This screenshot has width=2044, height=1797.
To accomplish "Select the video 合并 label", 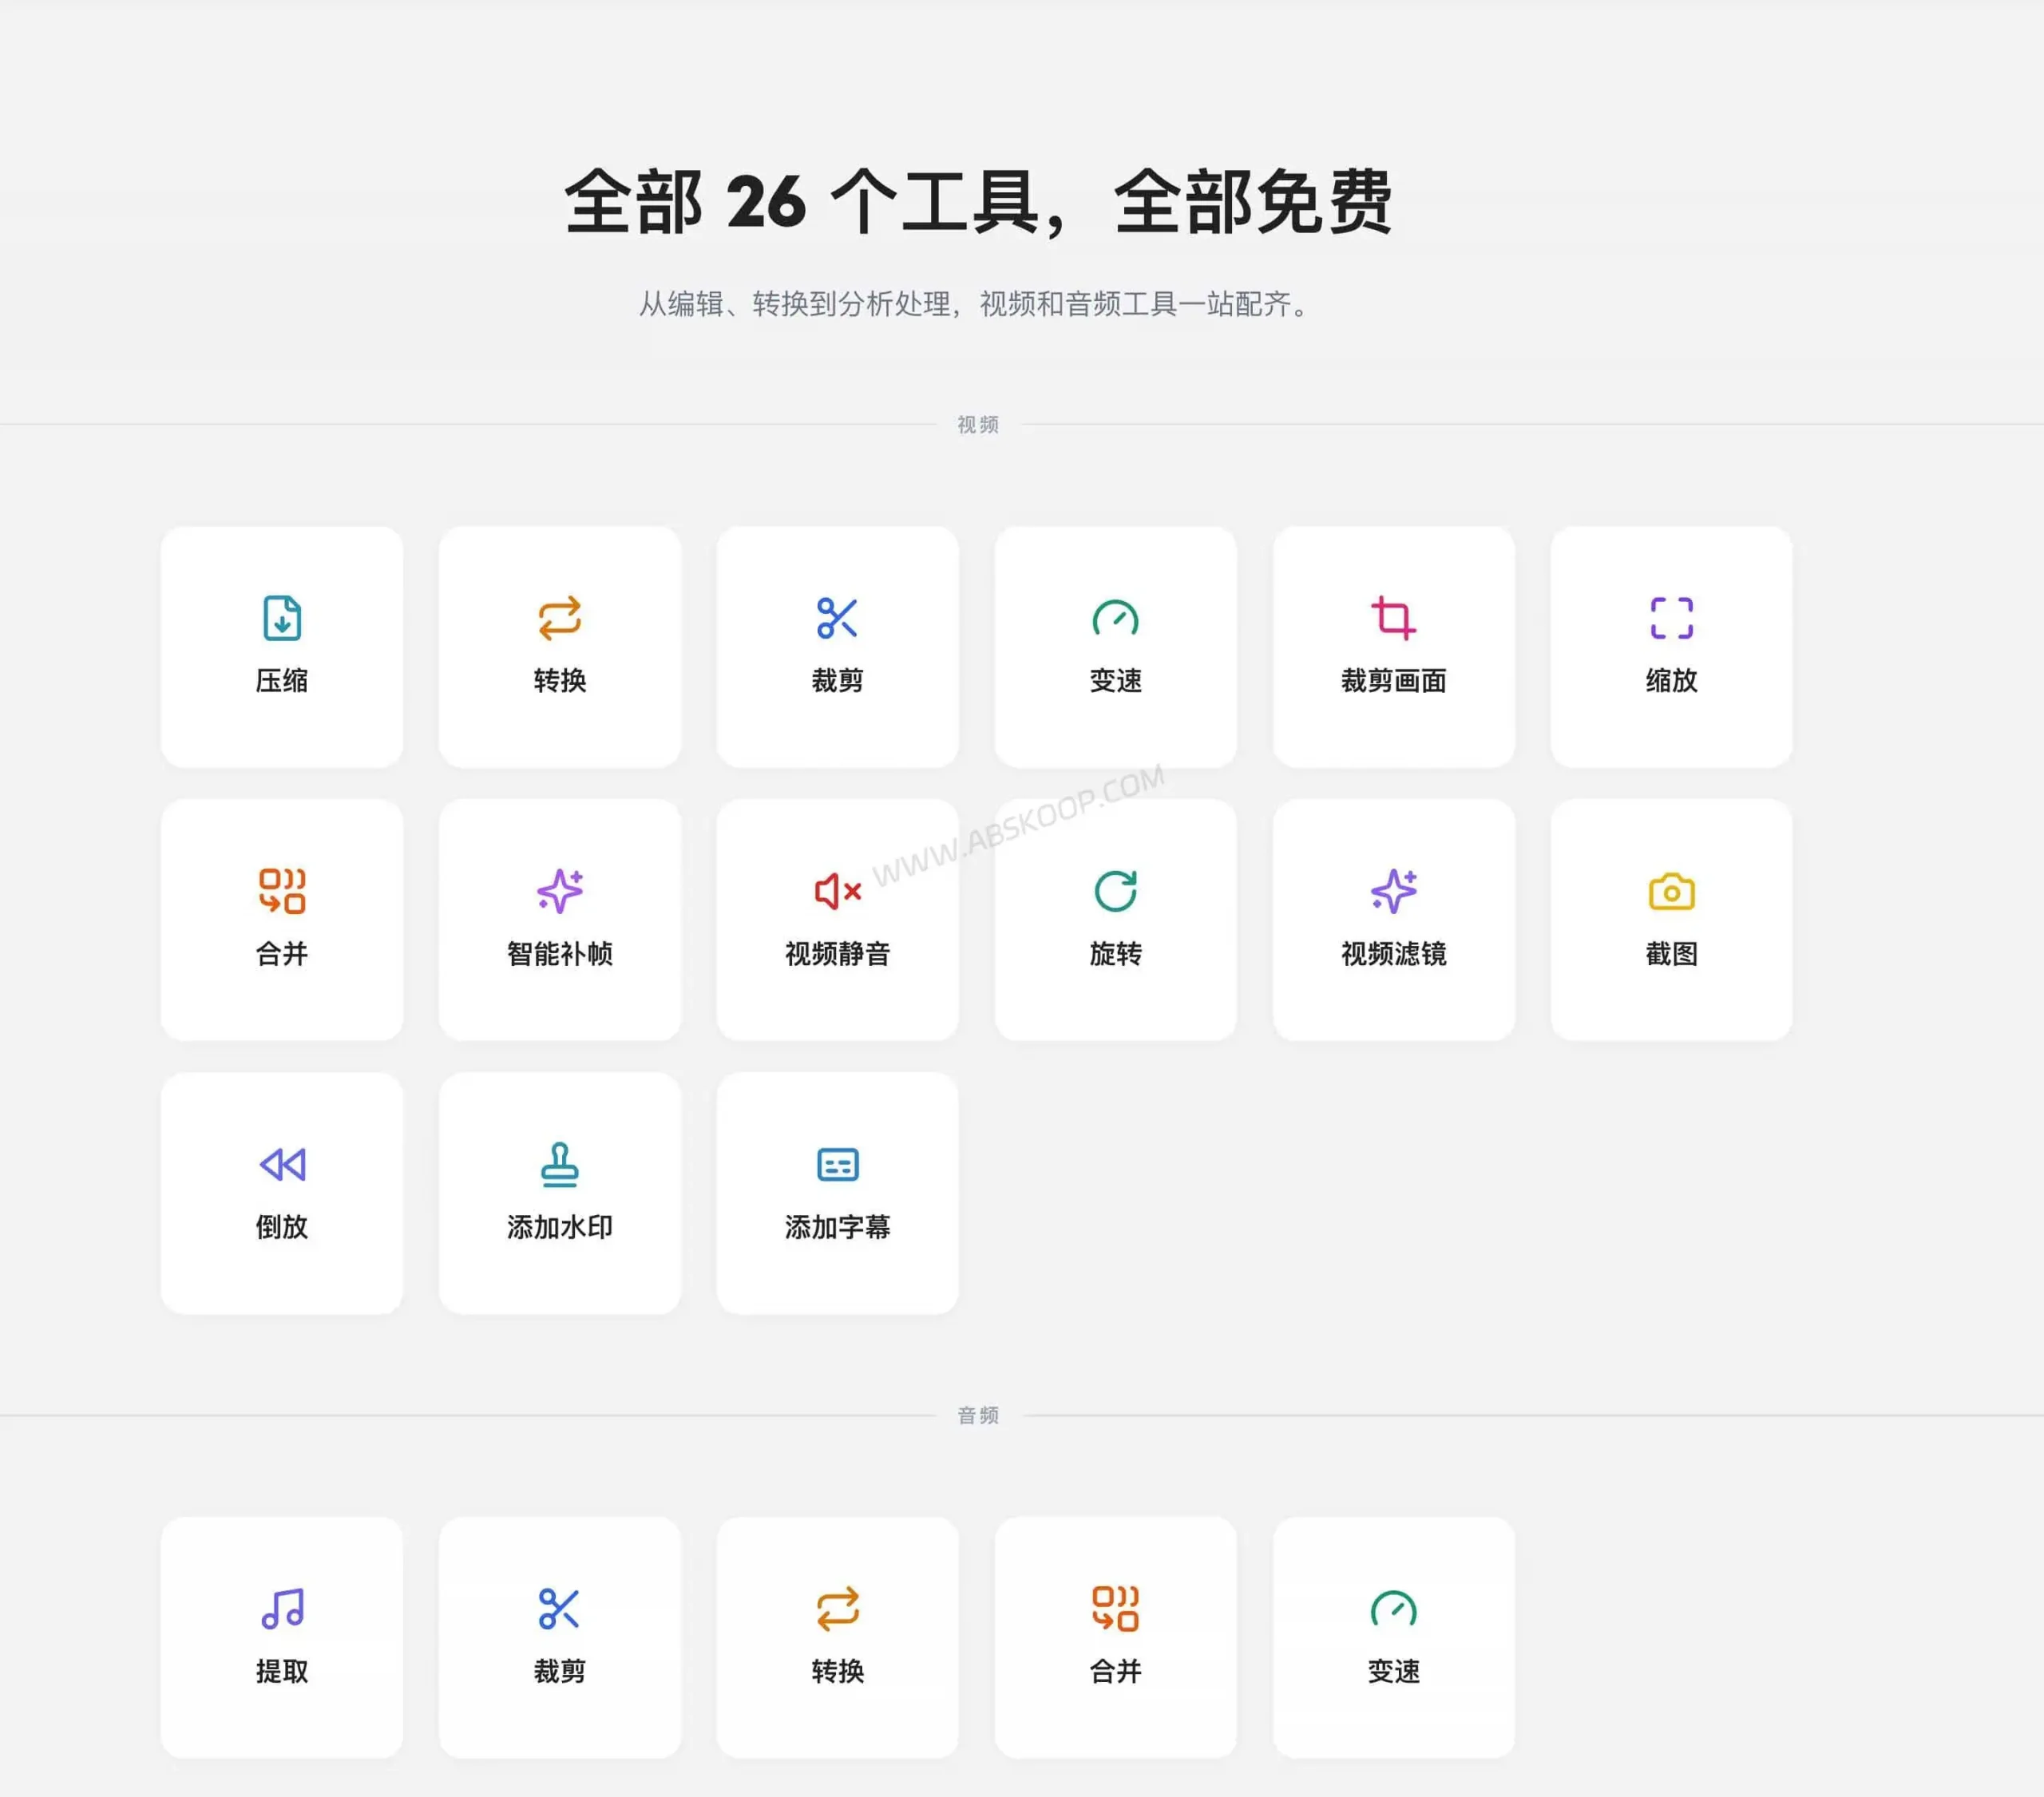I will tap(282, 954).
